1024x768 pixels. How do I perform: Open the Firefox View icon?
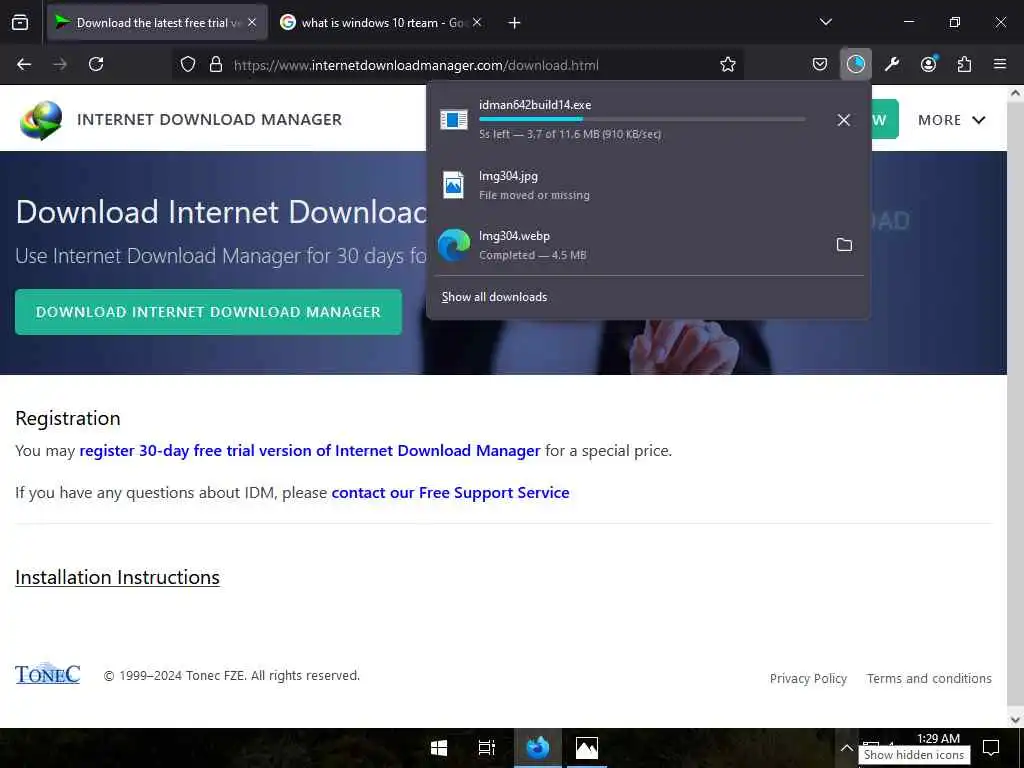(x=20, y=22)
